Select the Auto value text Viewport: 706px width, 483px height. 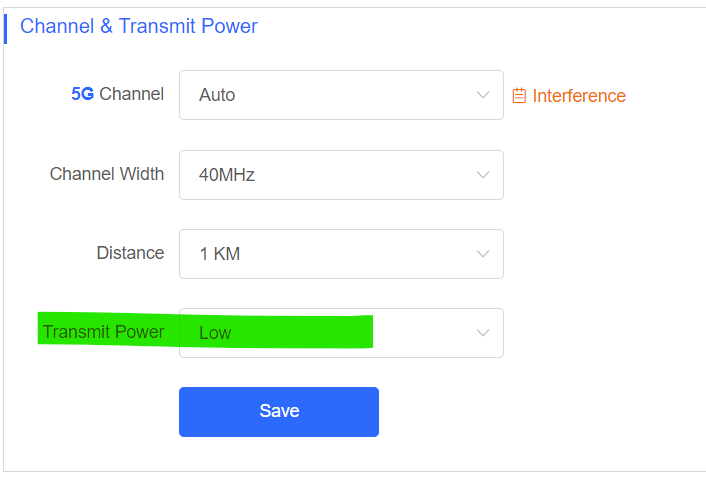pyautogui.click(x=217, y=95)
